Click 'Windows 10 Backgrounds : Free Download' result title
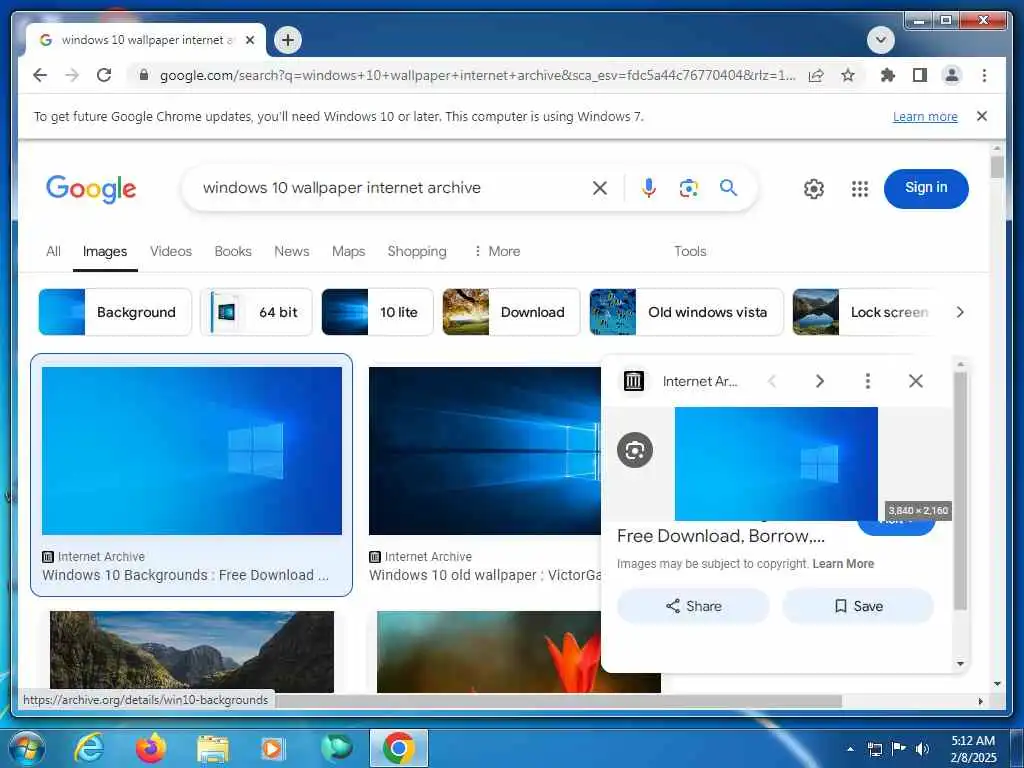 click(x=185, y=575)
